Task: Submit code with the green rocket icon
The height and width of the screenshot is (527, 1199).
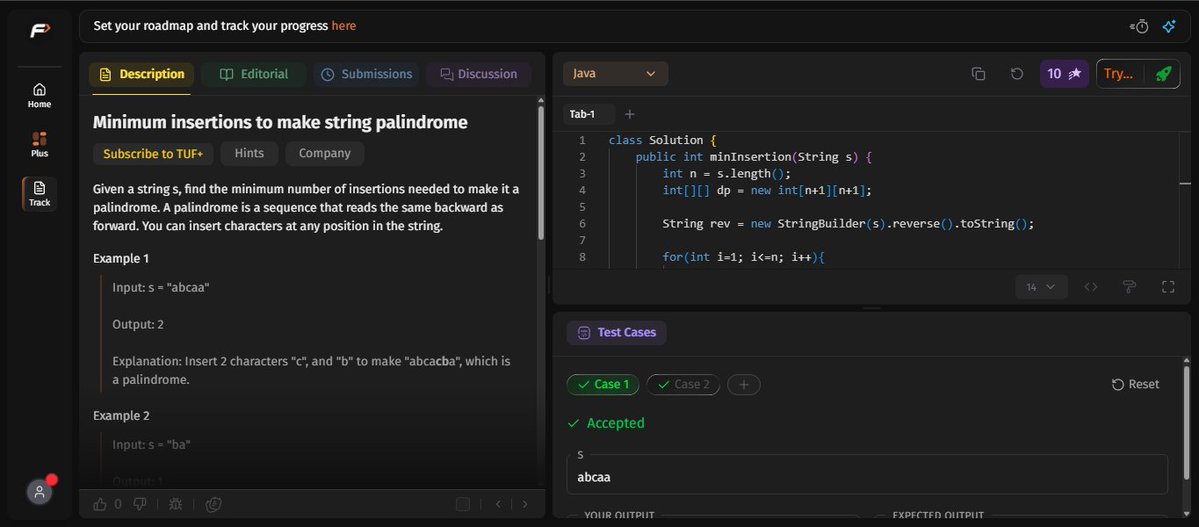Action: click(x=1163, y=74)
